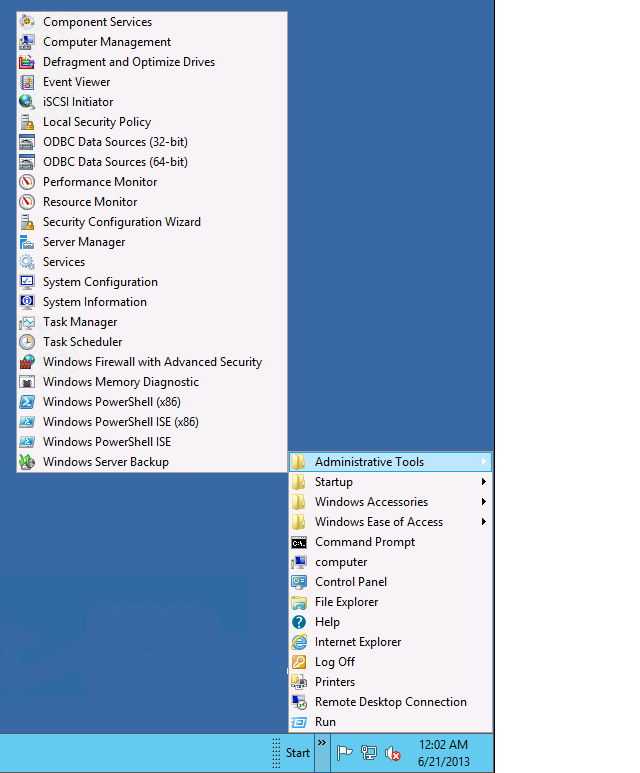Click the Computer Management icon
This screenshot has height=773, width=640.
point(27,42)
